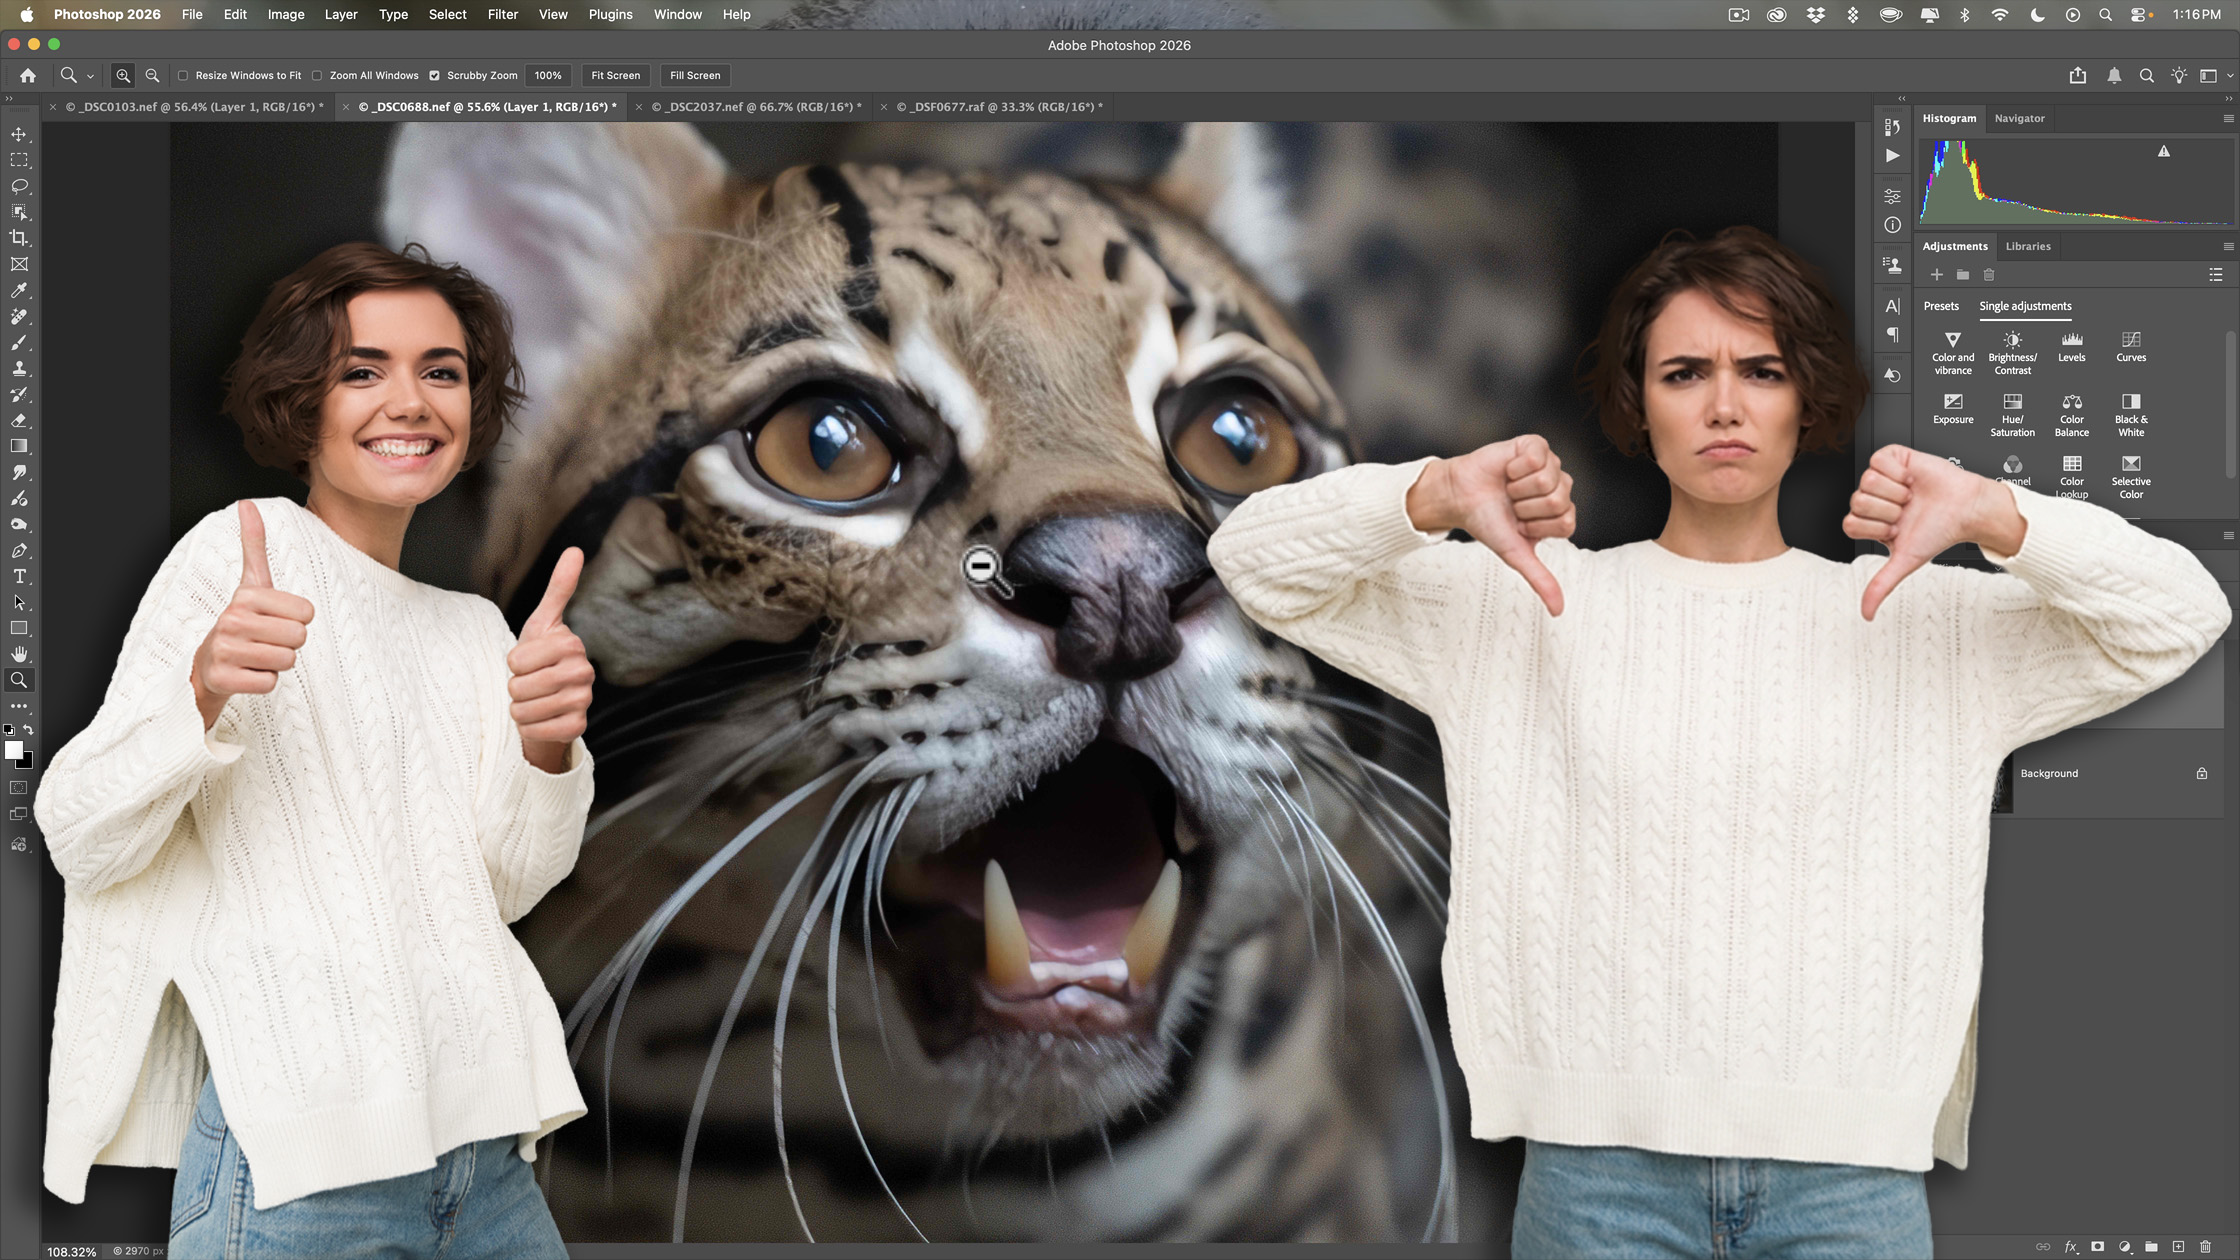Viewport: 2240px width, 1260px height.
Task: Delete the selected layer via trash icon
Action: 2208,1247
